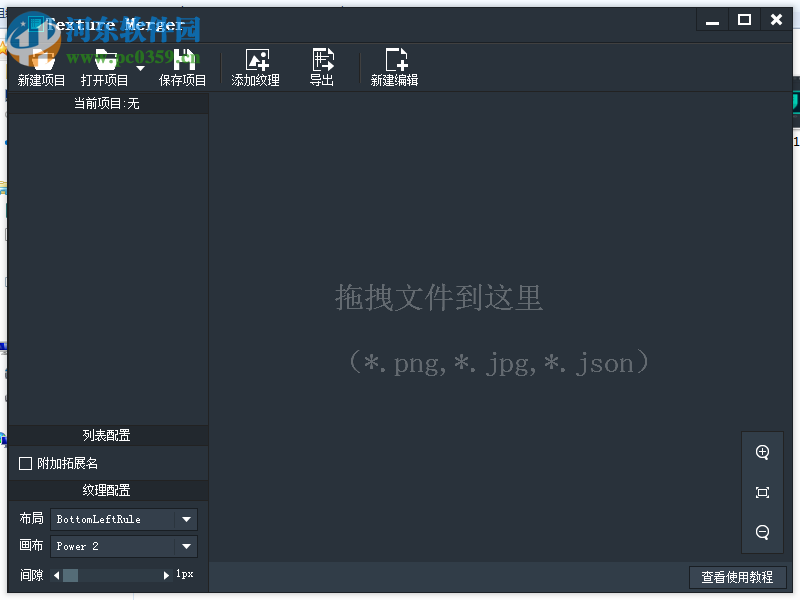800x600 pixels.
Task: Click the 导出 export icon
Action: click(322, 60)
